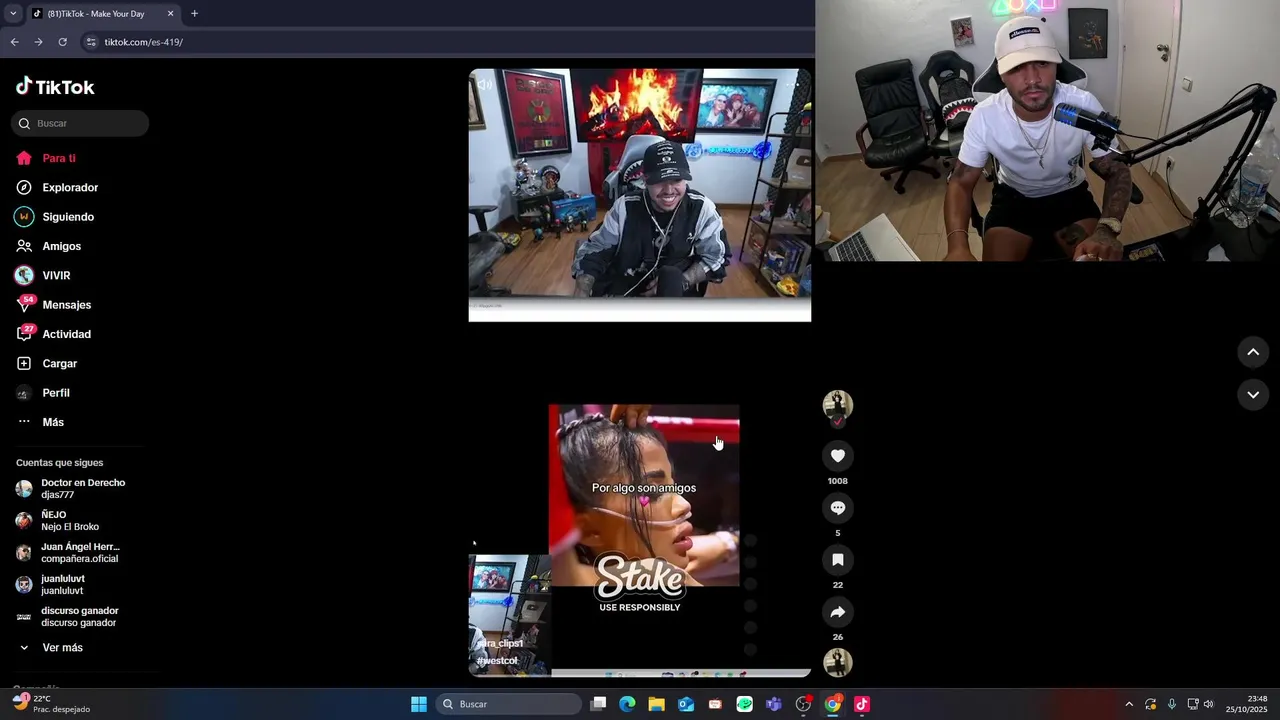
Task: Open the Windows Start menu
Action: point(419,704)
